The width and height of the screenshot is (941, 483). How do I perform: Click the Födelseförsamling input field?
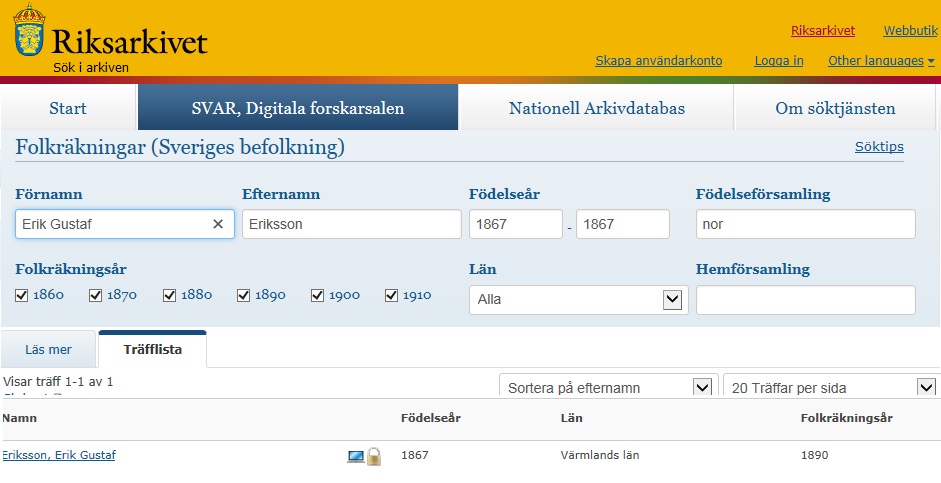click(x=805, y=224)
